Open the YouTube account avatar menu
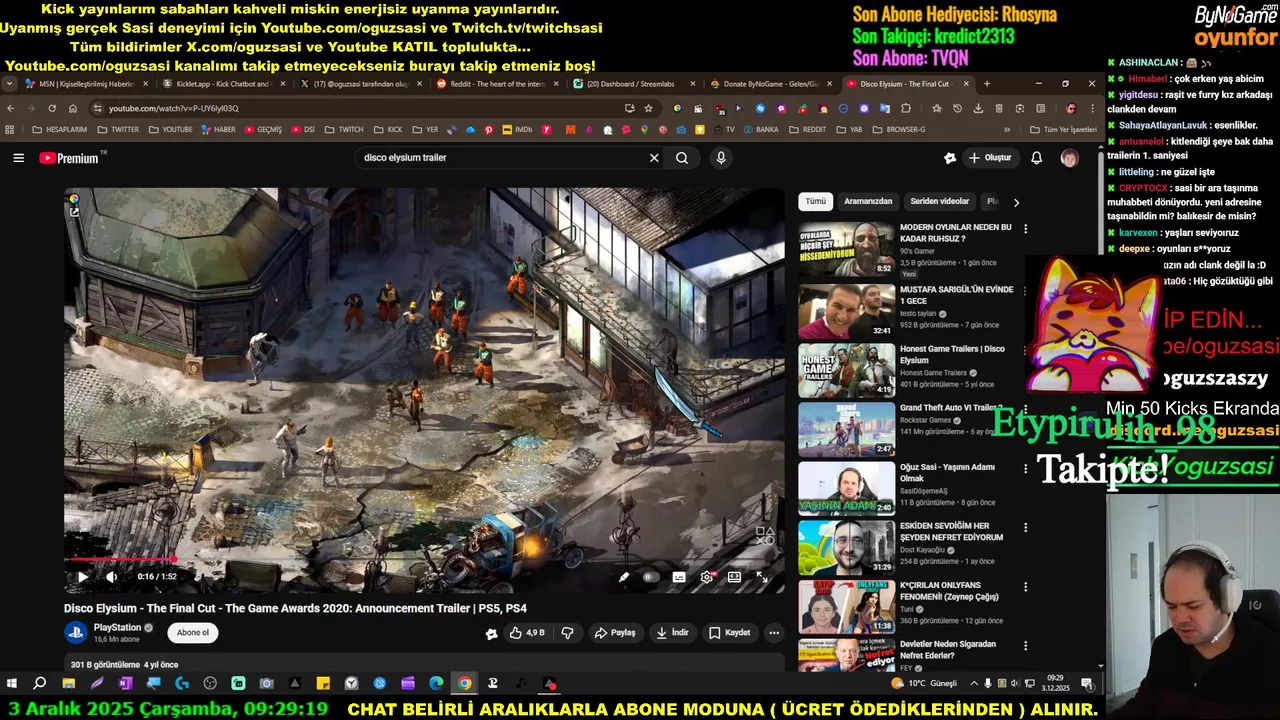This screenshot has height=720, width=1280. click(1069, 158)
